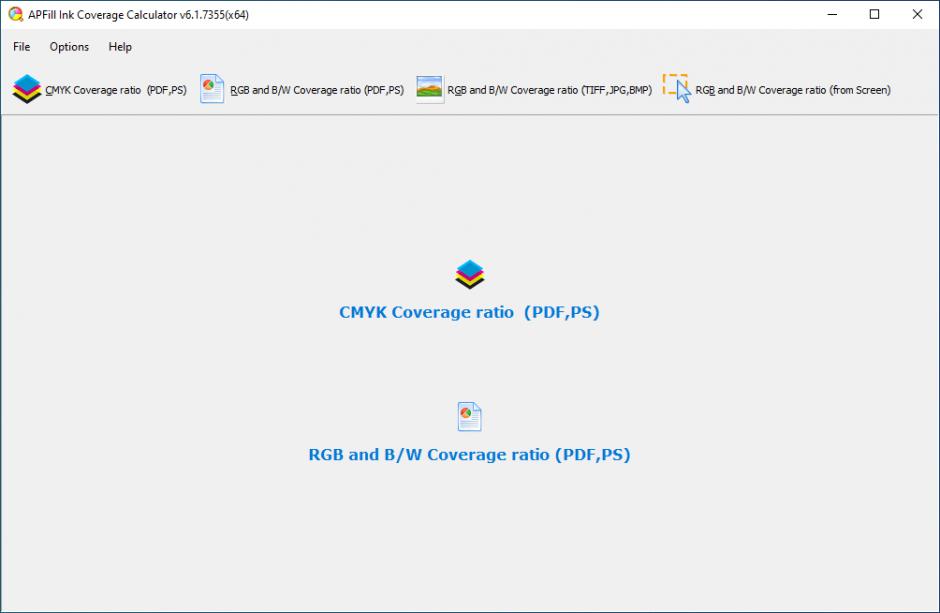Select the toolbar RGB and B/W Coverage ratio (PDF,PS) label
940x613 pixels.
coord(317,90)
